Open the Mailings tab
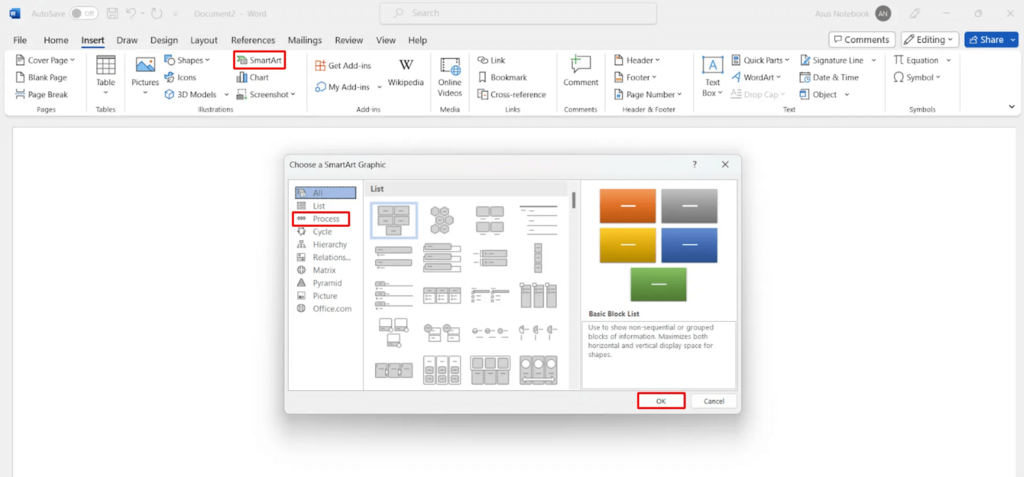 305,40
